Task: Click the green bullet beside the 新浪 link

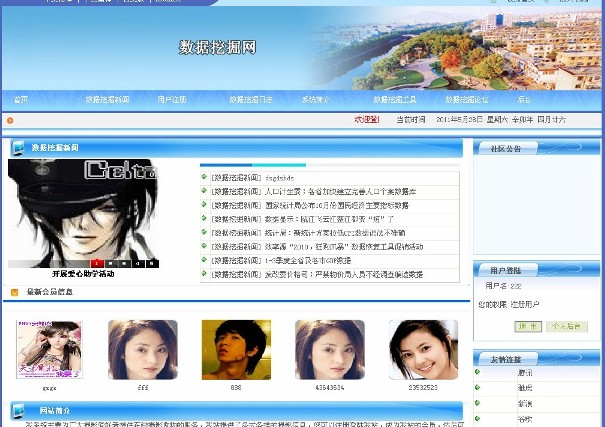Action: coord(478,404)
